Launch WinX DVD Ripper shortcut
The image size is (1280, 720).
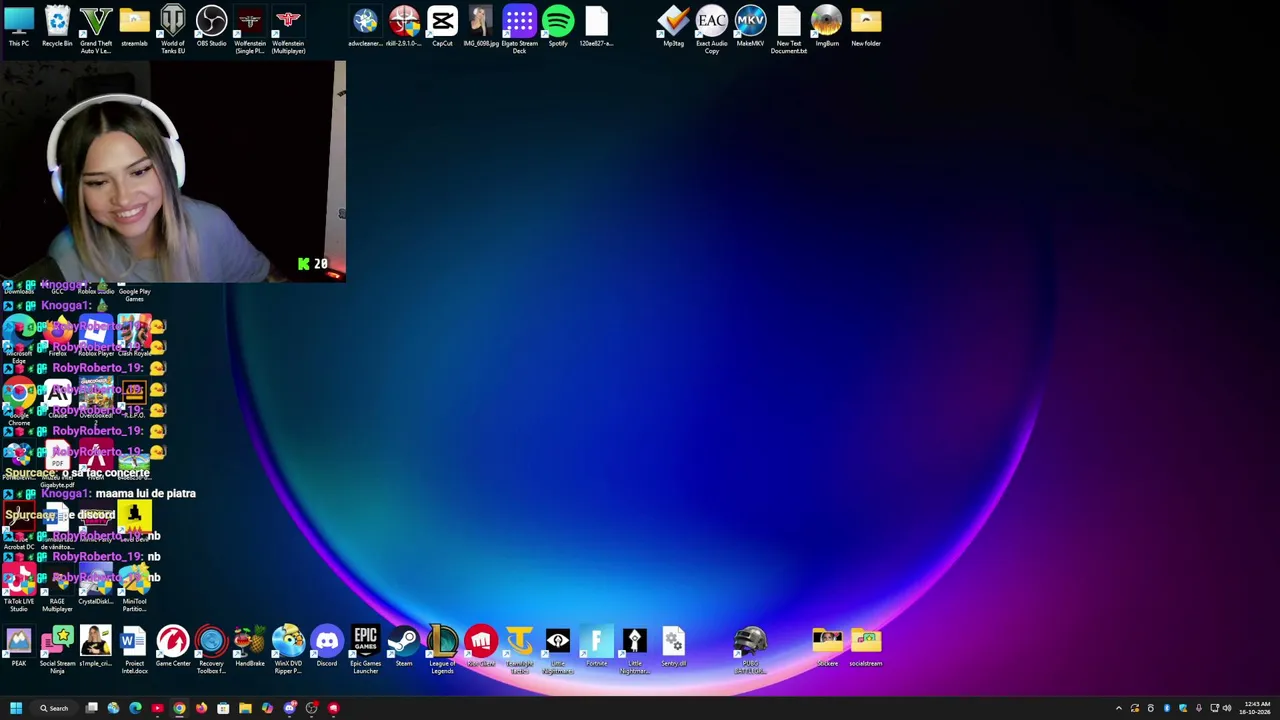click(x=288, y=649)
